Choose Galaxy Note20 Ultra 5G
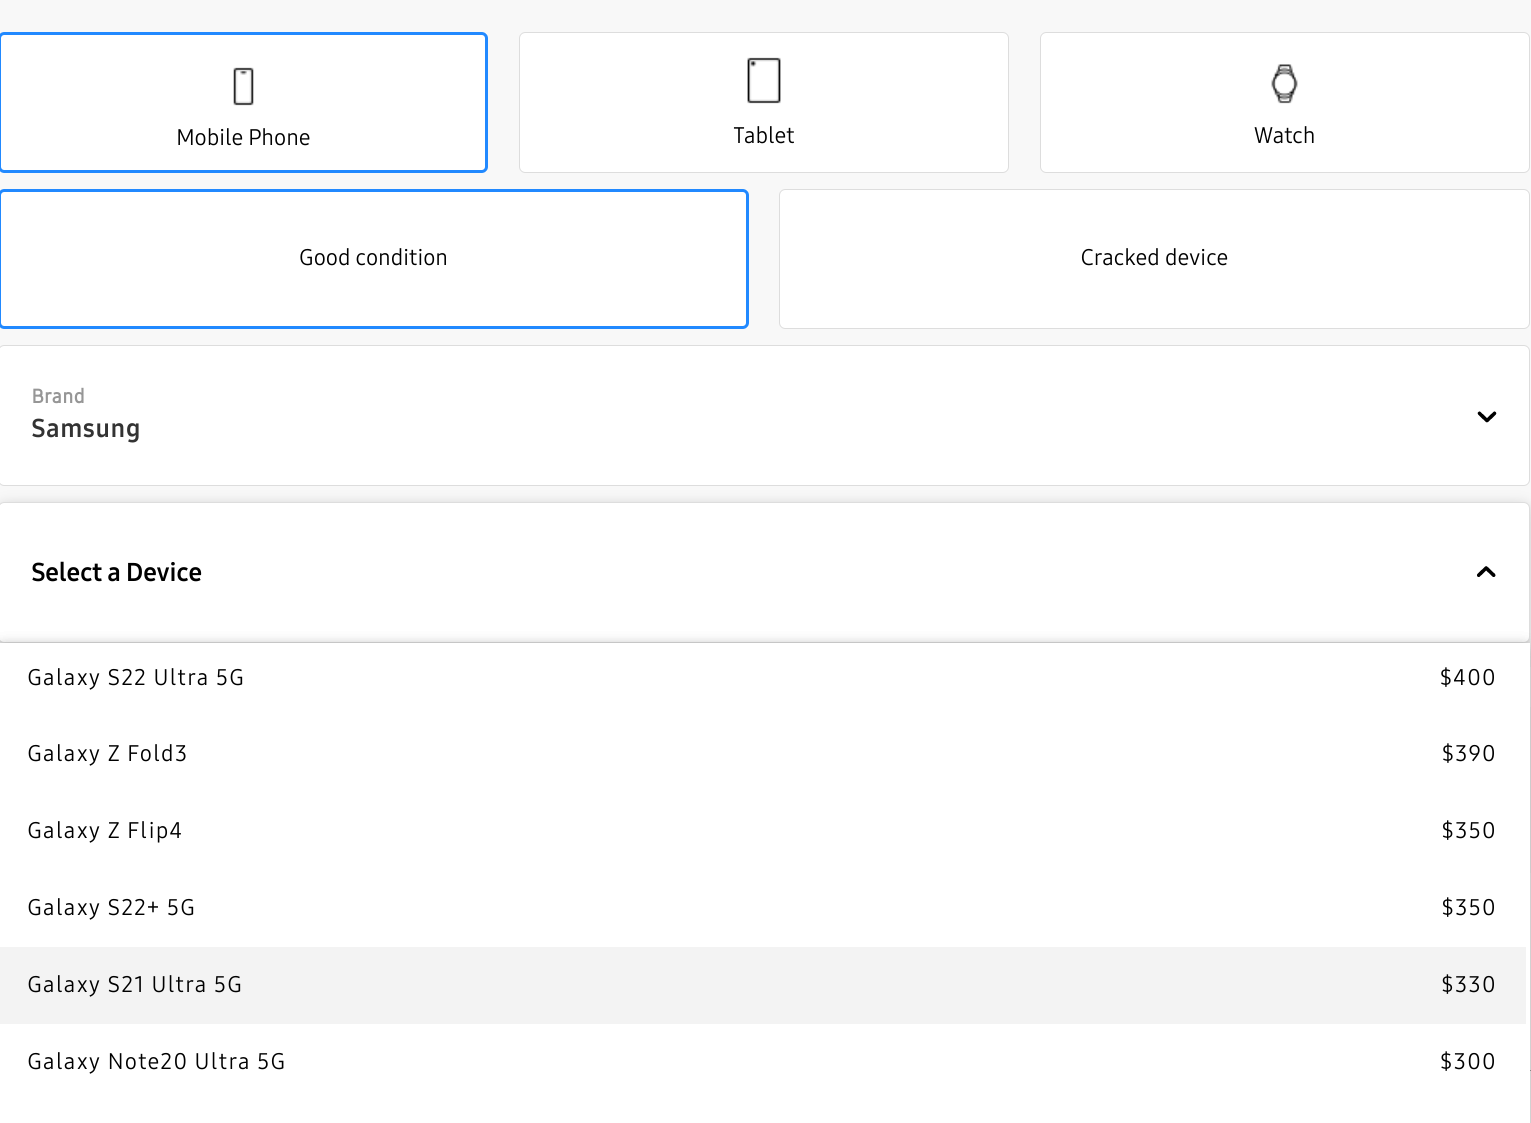The image size is (1531, 1123). [x=763, y=1062]
